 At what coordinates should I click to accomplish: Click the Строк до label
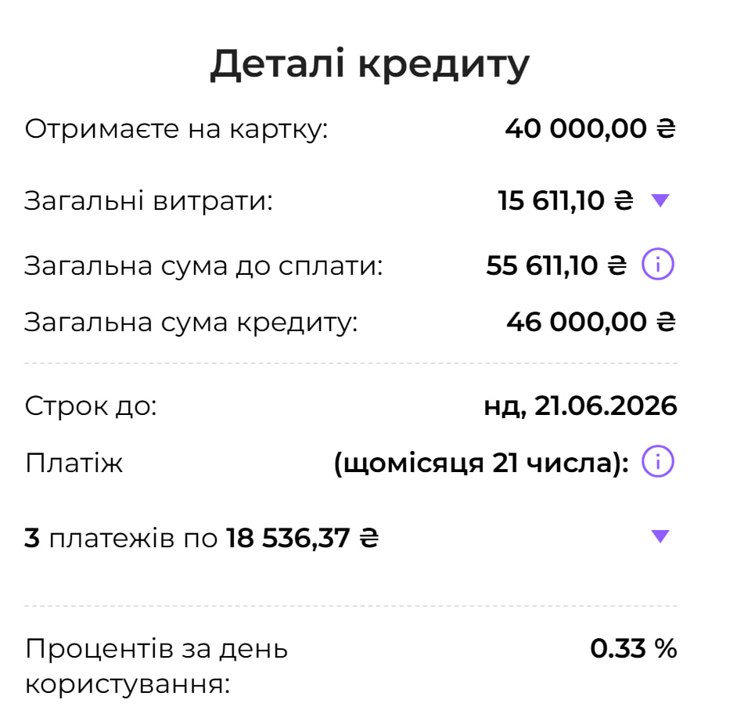(x=91, y=407)
